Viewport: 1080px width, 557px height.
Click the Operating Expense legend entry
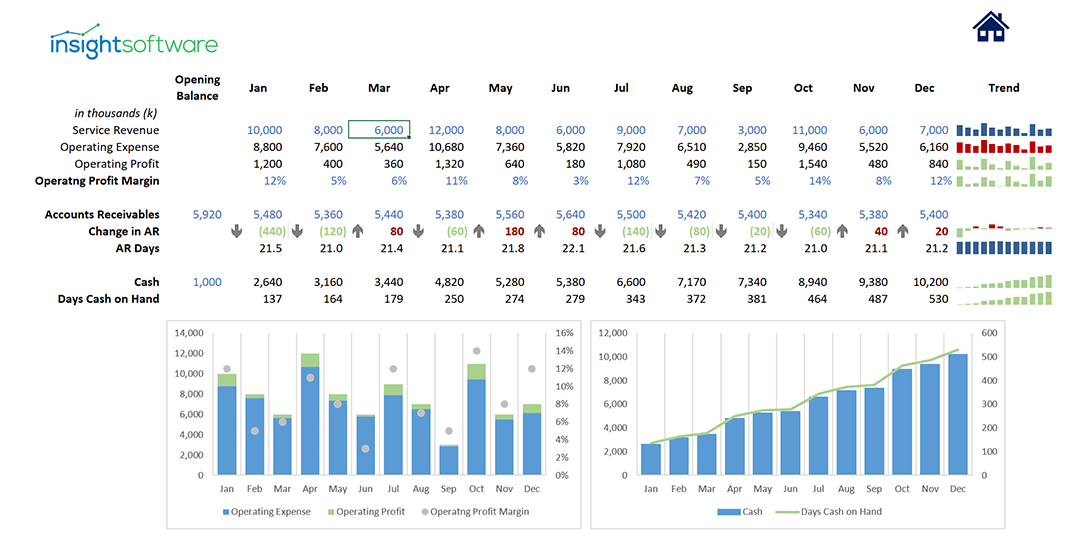point(267,512)
